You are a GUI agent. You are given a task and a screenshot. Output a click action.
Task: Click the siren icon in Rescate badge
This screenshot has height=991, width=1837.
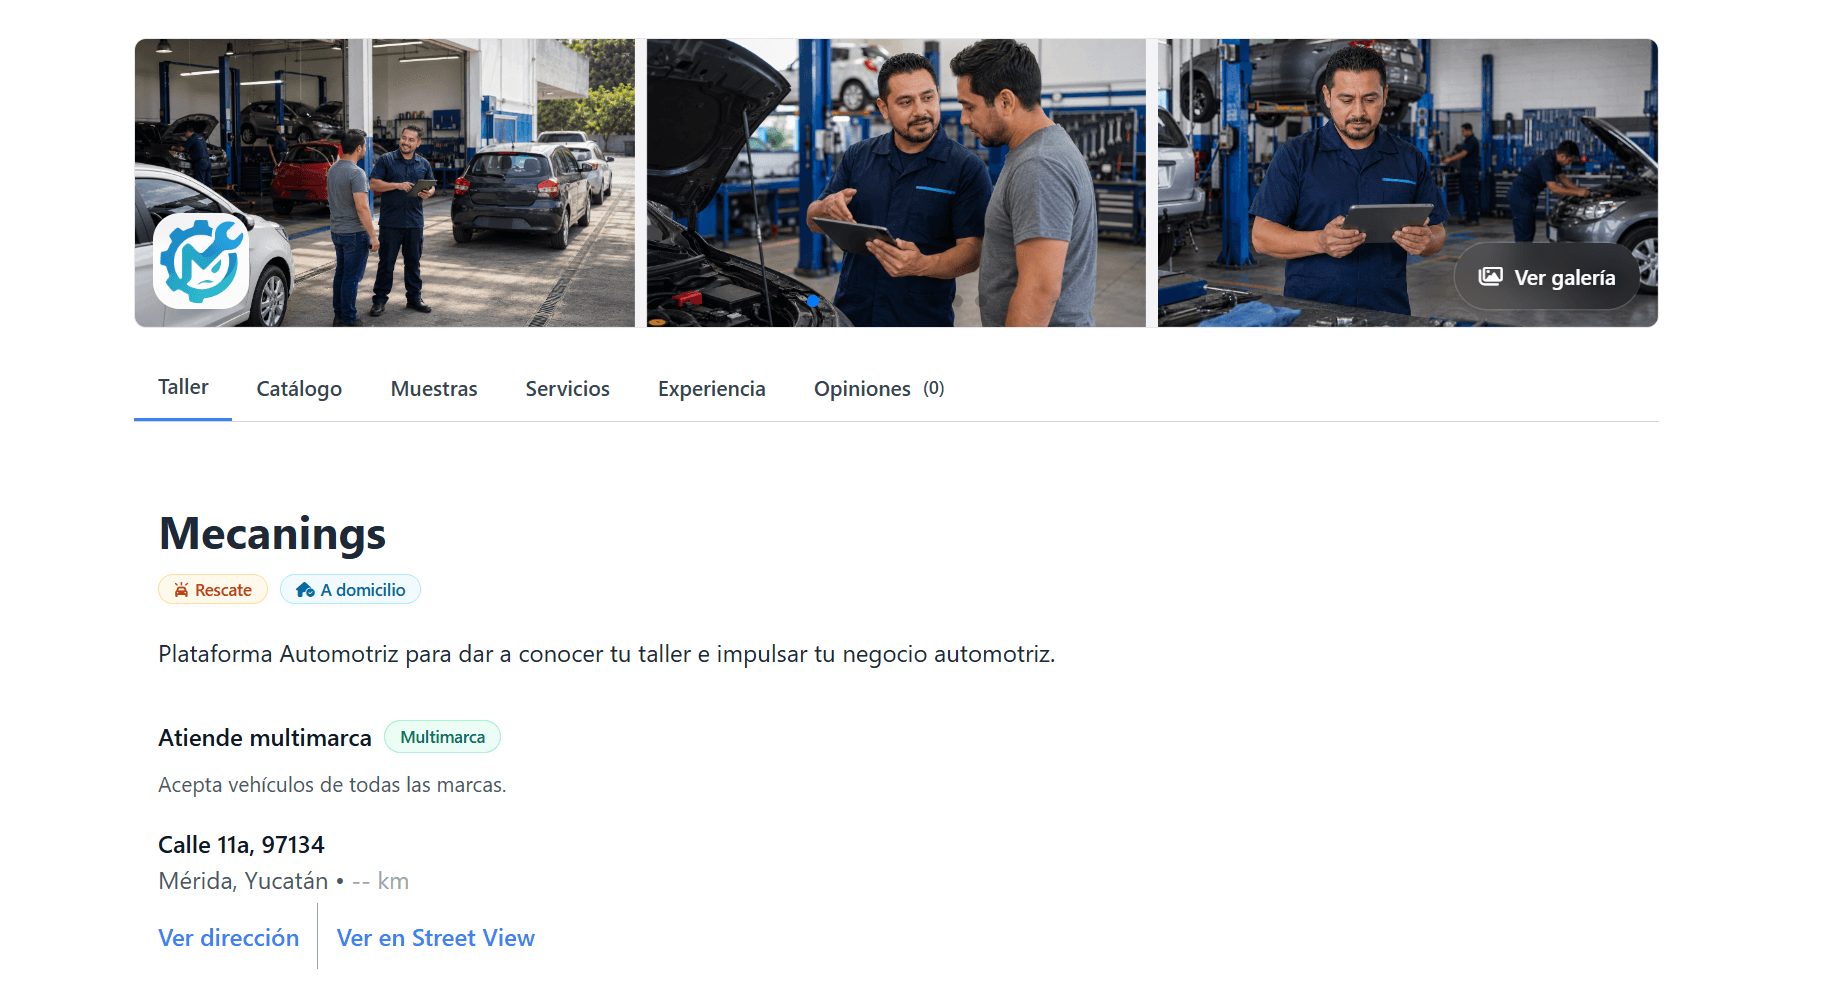(181, 590)
